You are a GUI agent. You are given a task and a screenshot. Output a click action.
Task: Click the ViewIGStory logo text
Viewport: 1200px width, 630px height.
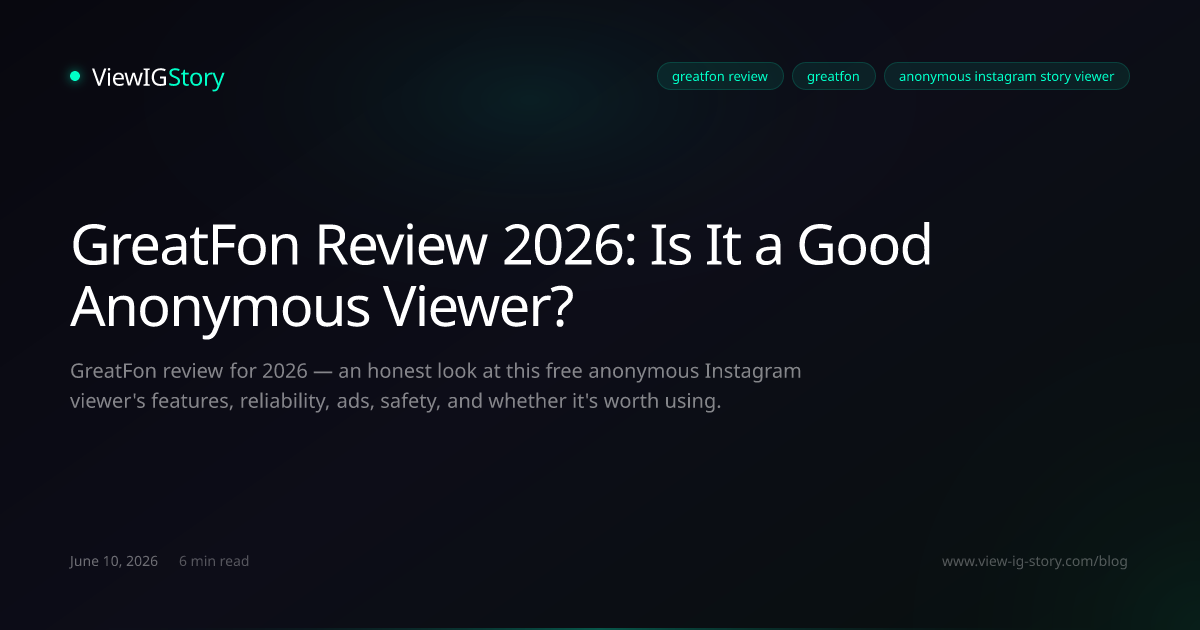coord(158,77)
